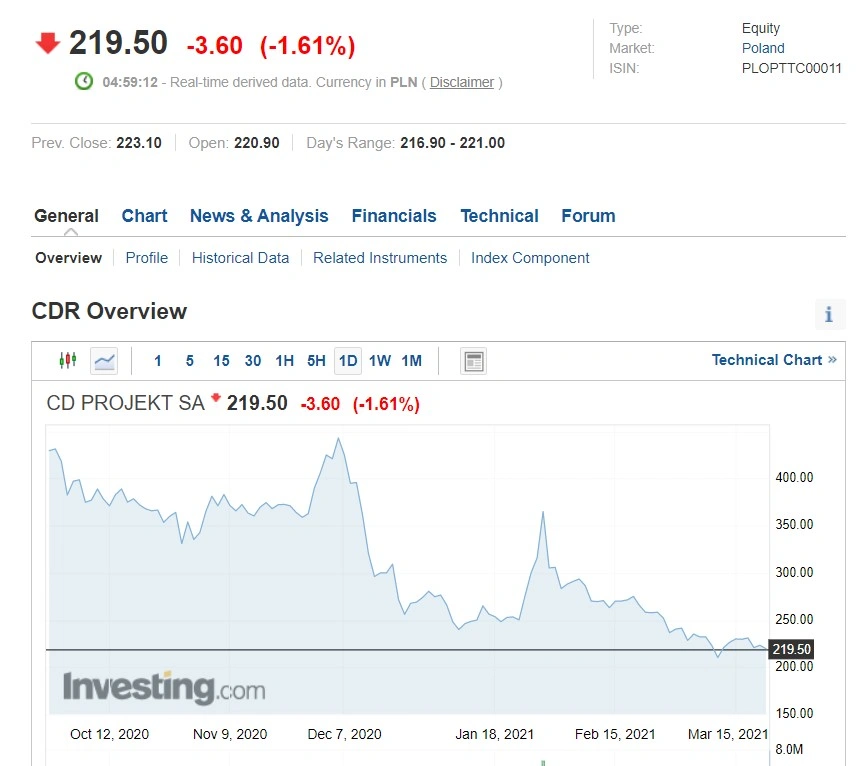Click the green clock real-time icon

click(84, 81)
